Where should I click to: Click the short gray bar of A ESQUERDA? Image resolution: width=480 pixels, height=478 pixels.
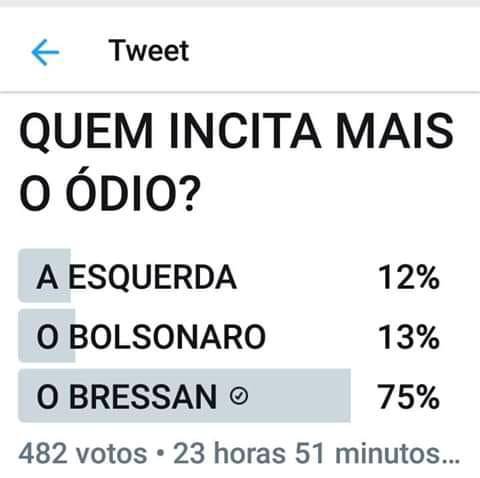click(x=44, y=276)
